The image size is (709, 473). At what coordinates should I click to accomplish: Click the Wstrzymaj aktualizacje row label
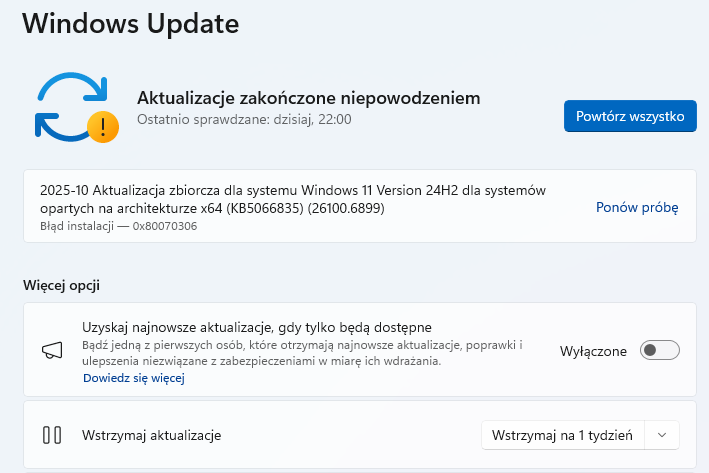[x=152, y=435]
